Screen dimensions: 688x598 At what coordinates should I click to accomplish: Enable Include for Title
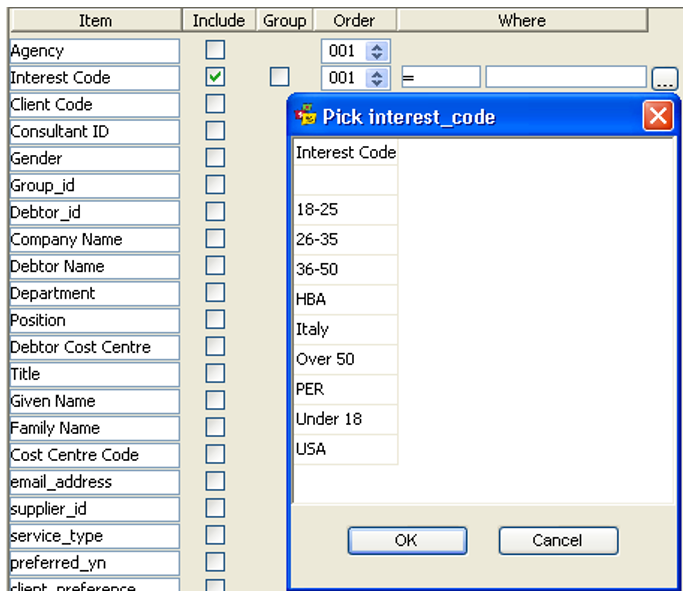215,373
